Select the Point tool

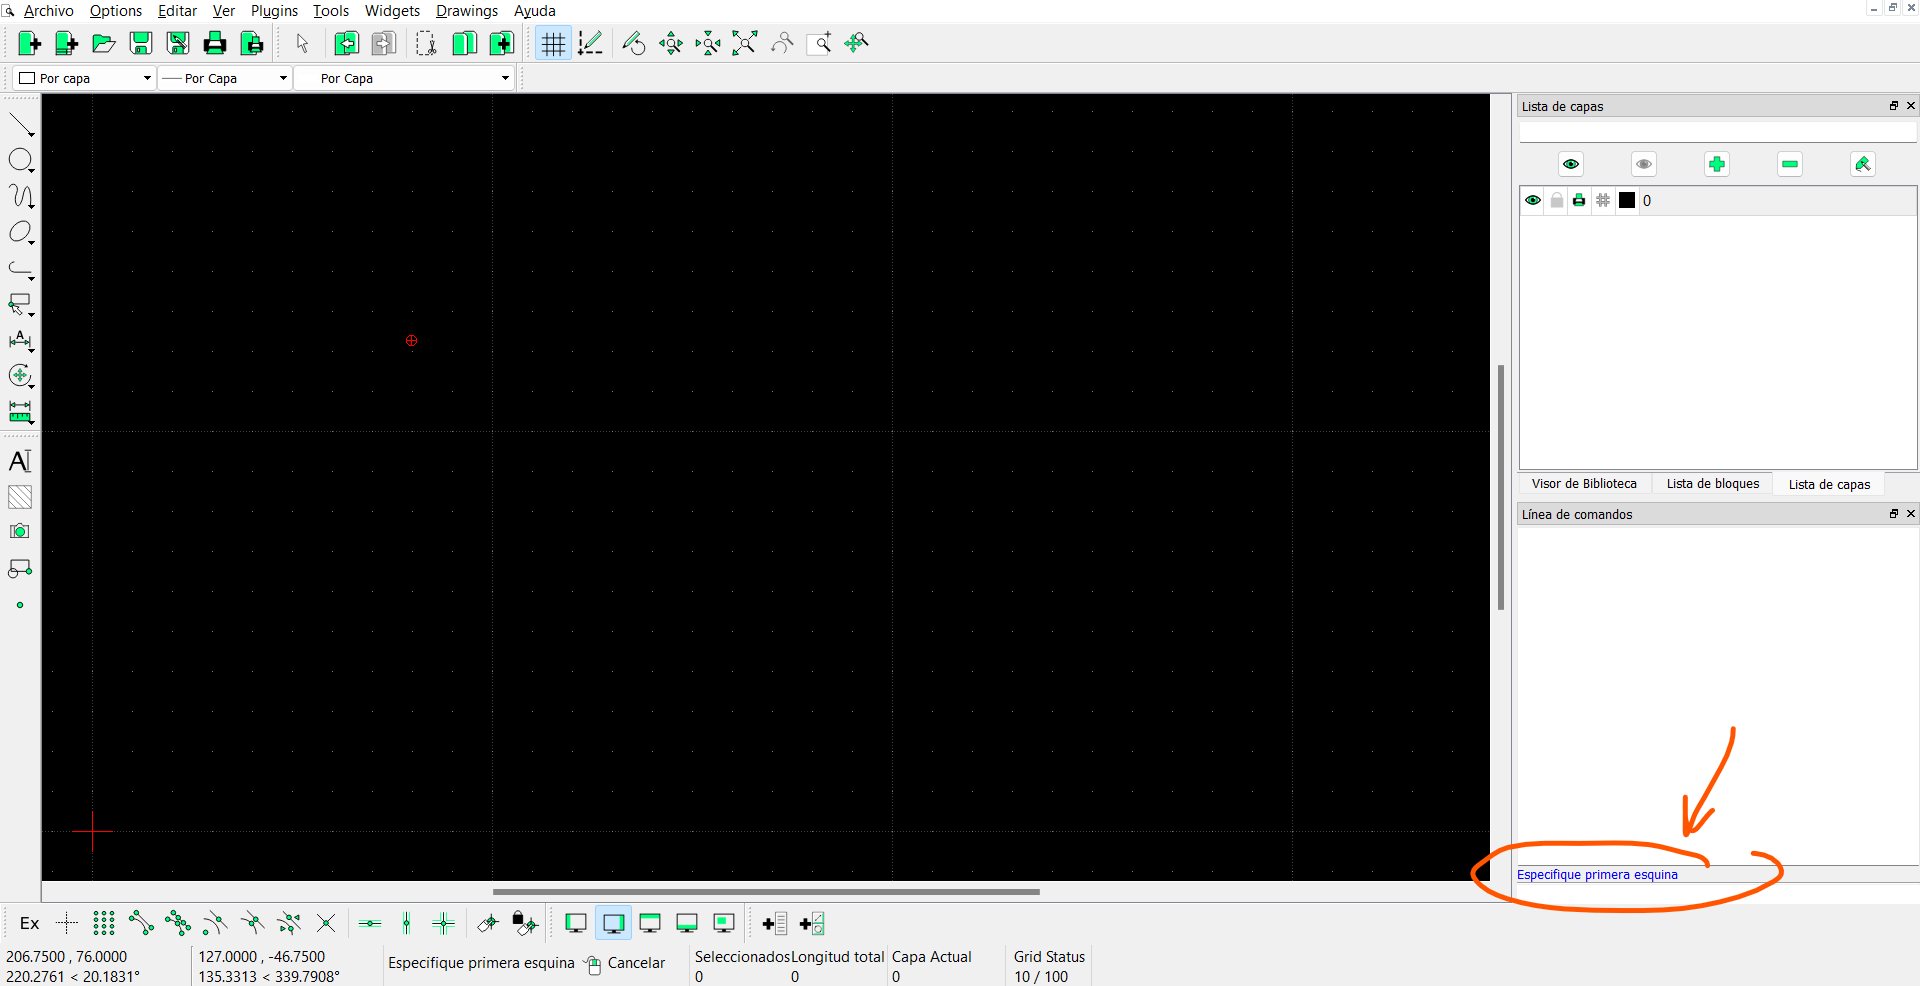(x=20, y=605)
